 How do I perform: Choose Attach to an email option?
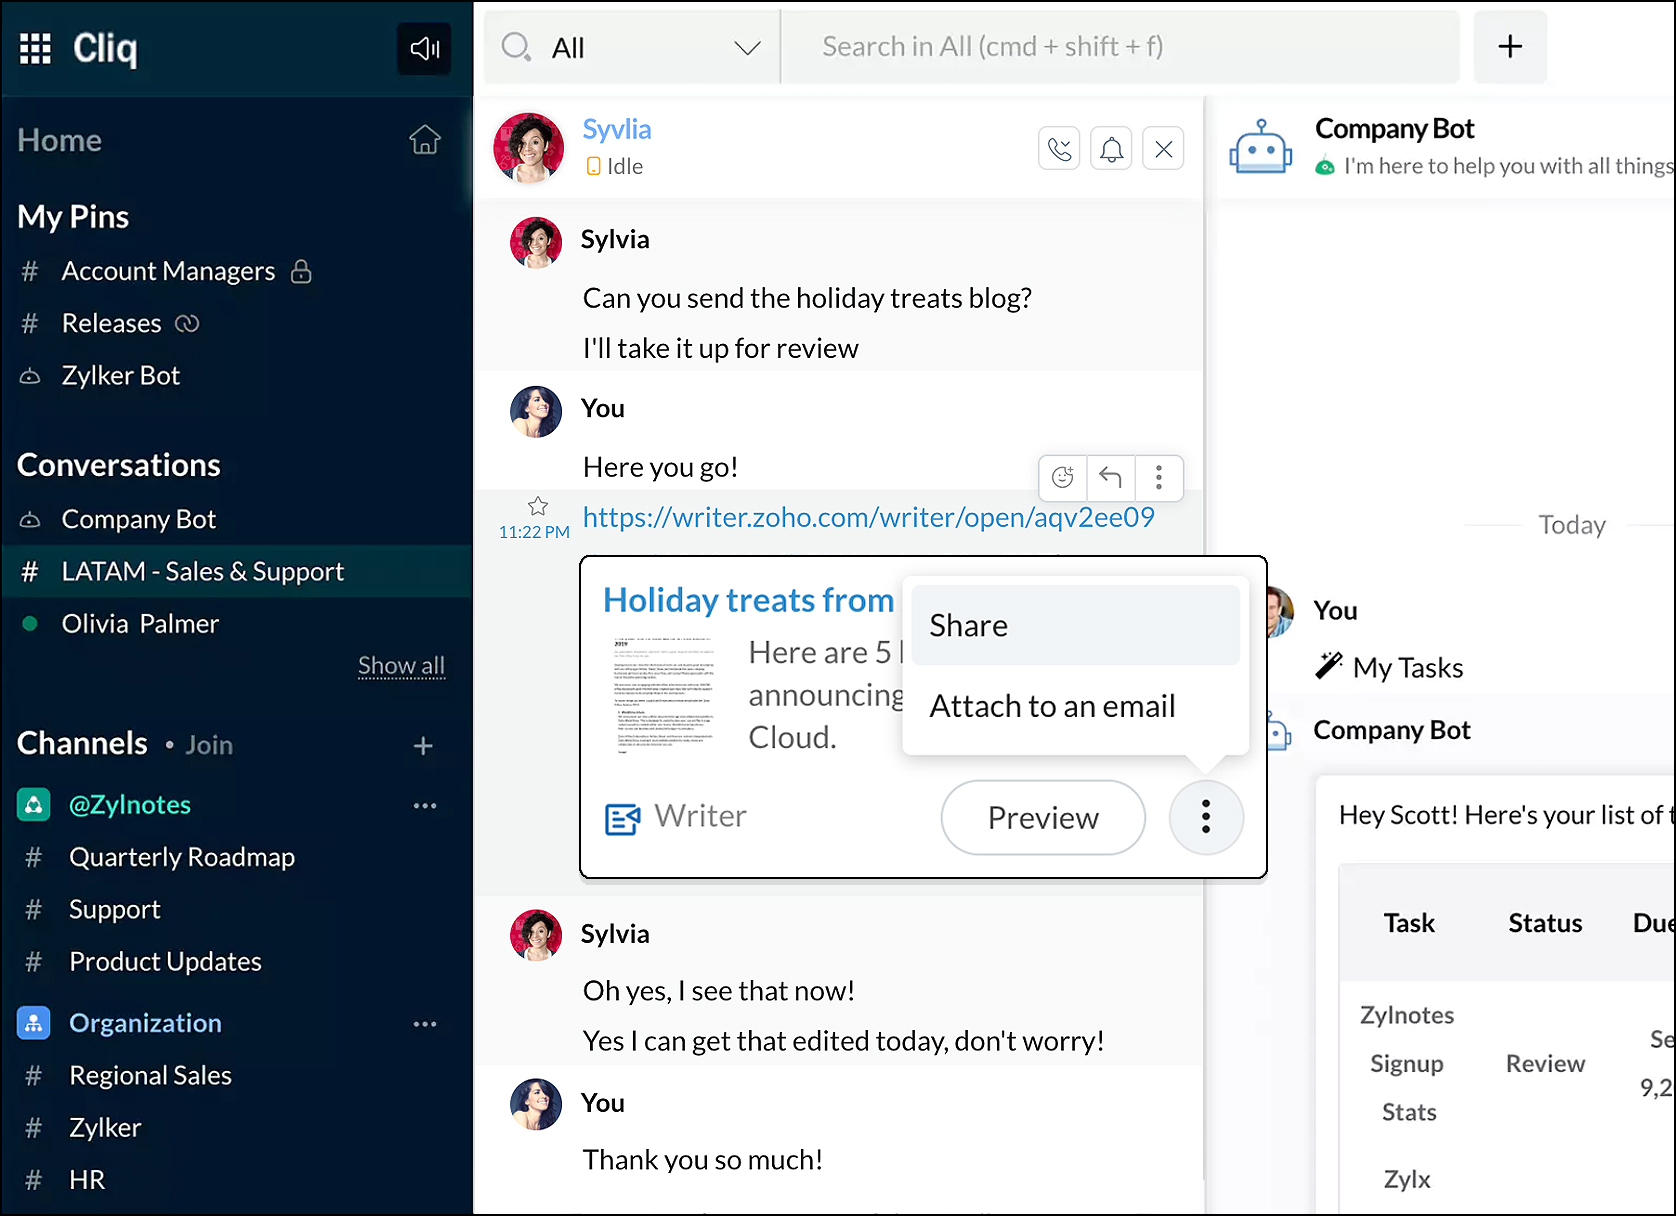1052,706
